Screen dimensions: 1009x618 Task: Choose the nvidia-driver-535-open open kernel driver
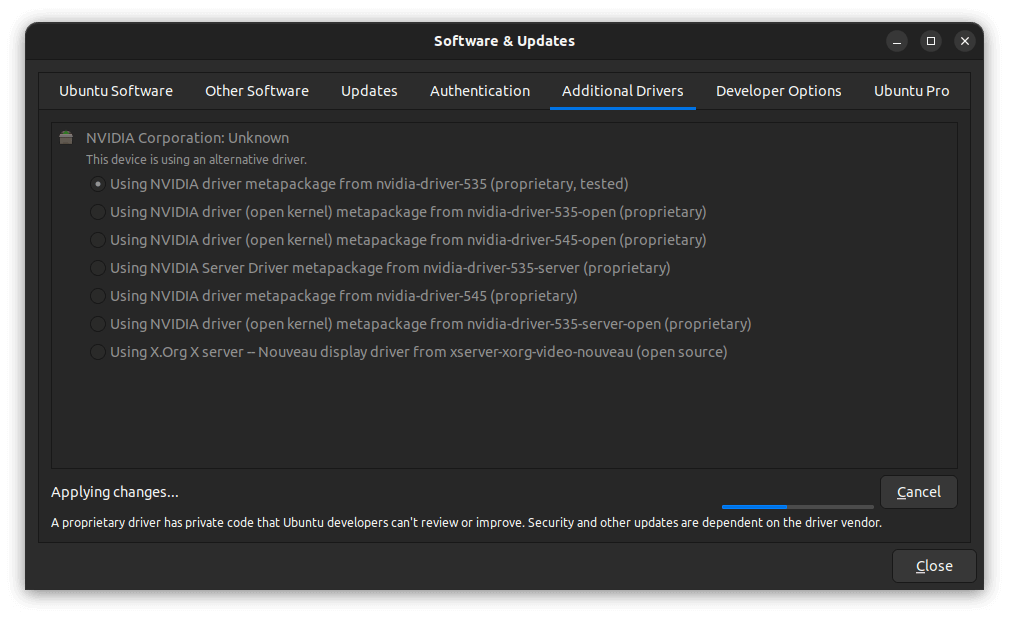tap(98, 212)
